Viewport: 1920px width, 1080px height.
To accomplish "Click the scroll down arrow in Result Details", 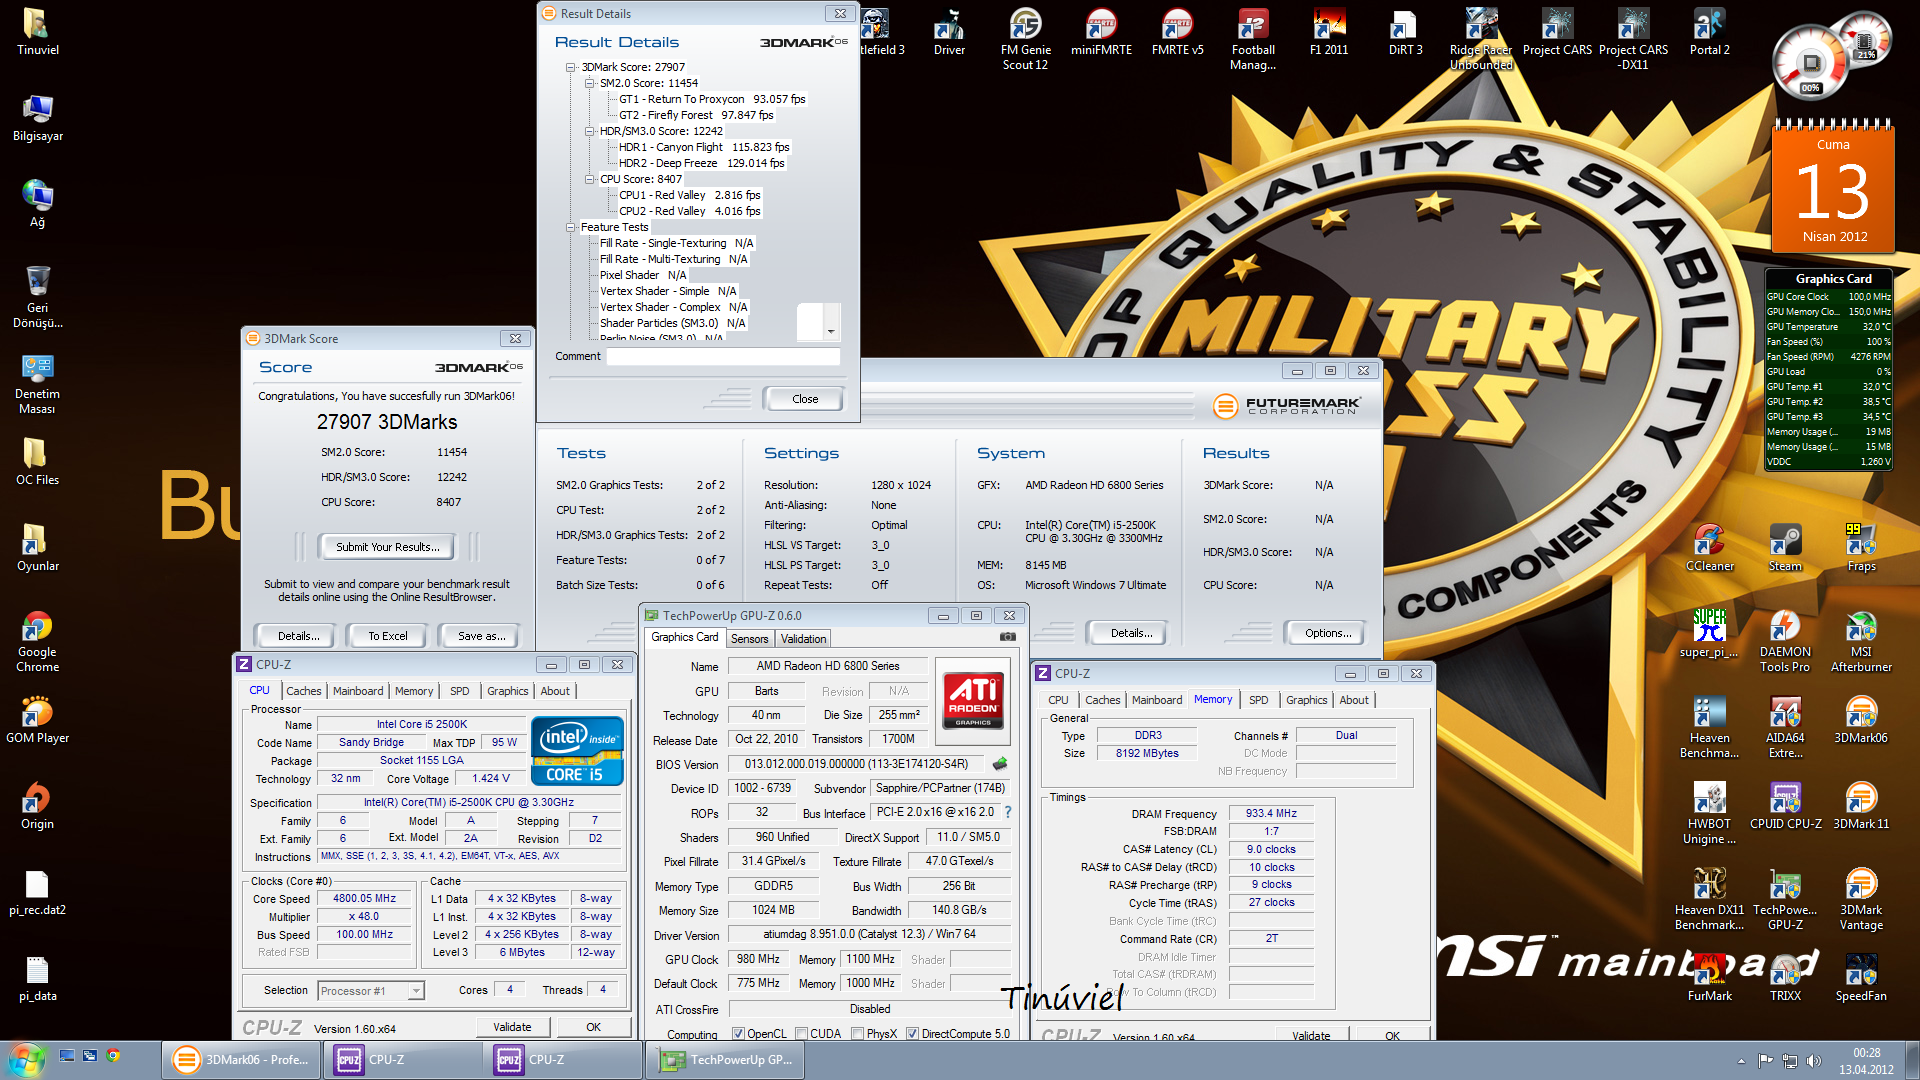I will [x=831, y=332].
